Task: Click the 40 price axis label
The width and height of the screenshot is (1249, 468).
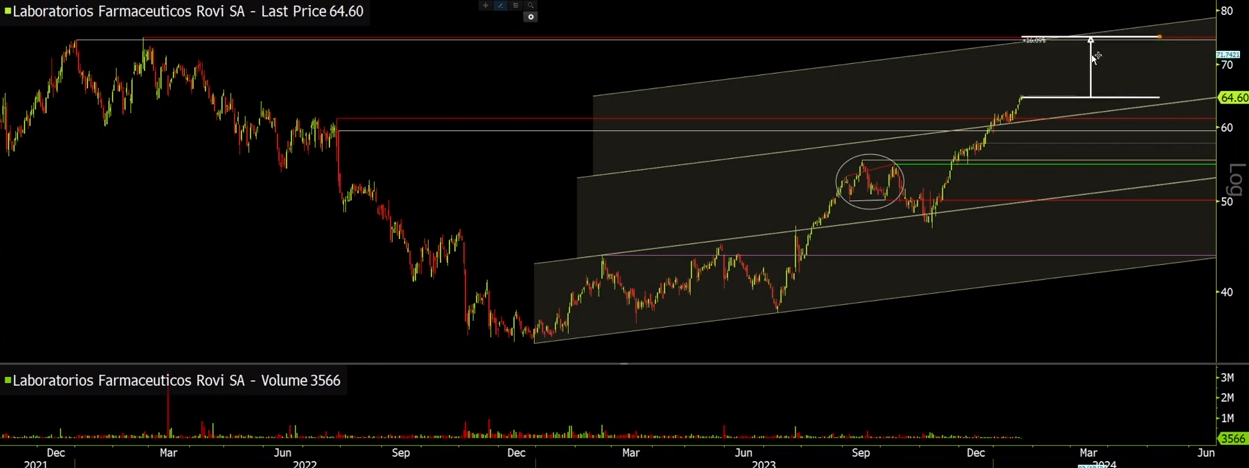Action: tap(1226, 293)
